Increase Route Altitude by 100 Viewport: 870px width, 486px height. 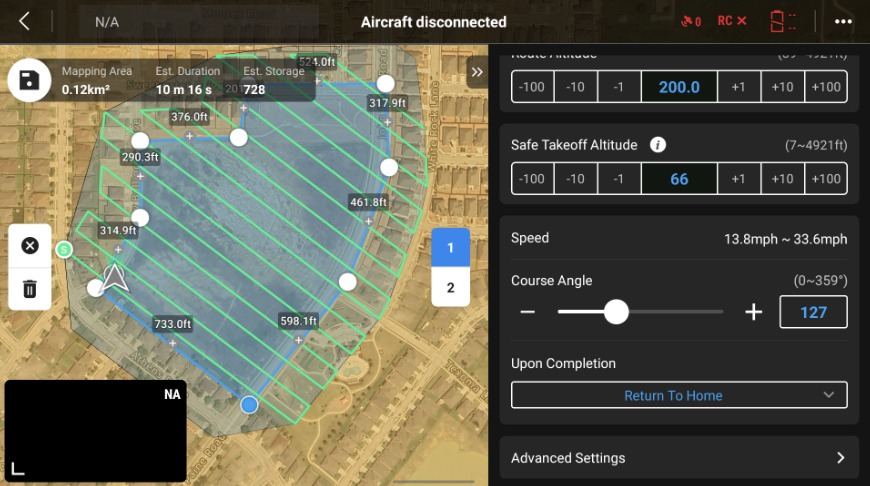[826, 87]
